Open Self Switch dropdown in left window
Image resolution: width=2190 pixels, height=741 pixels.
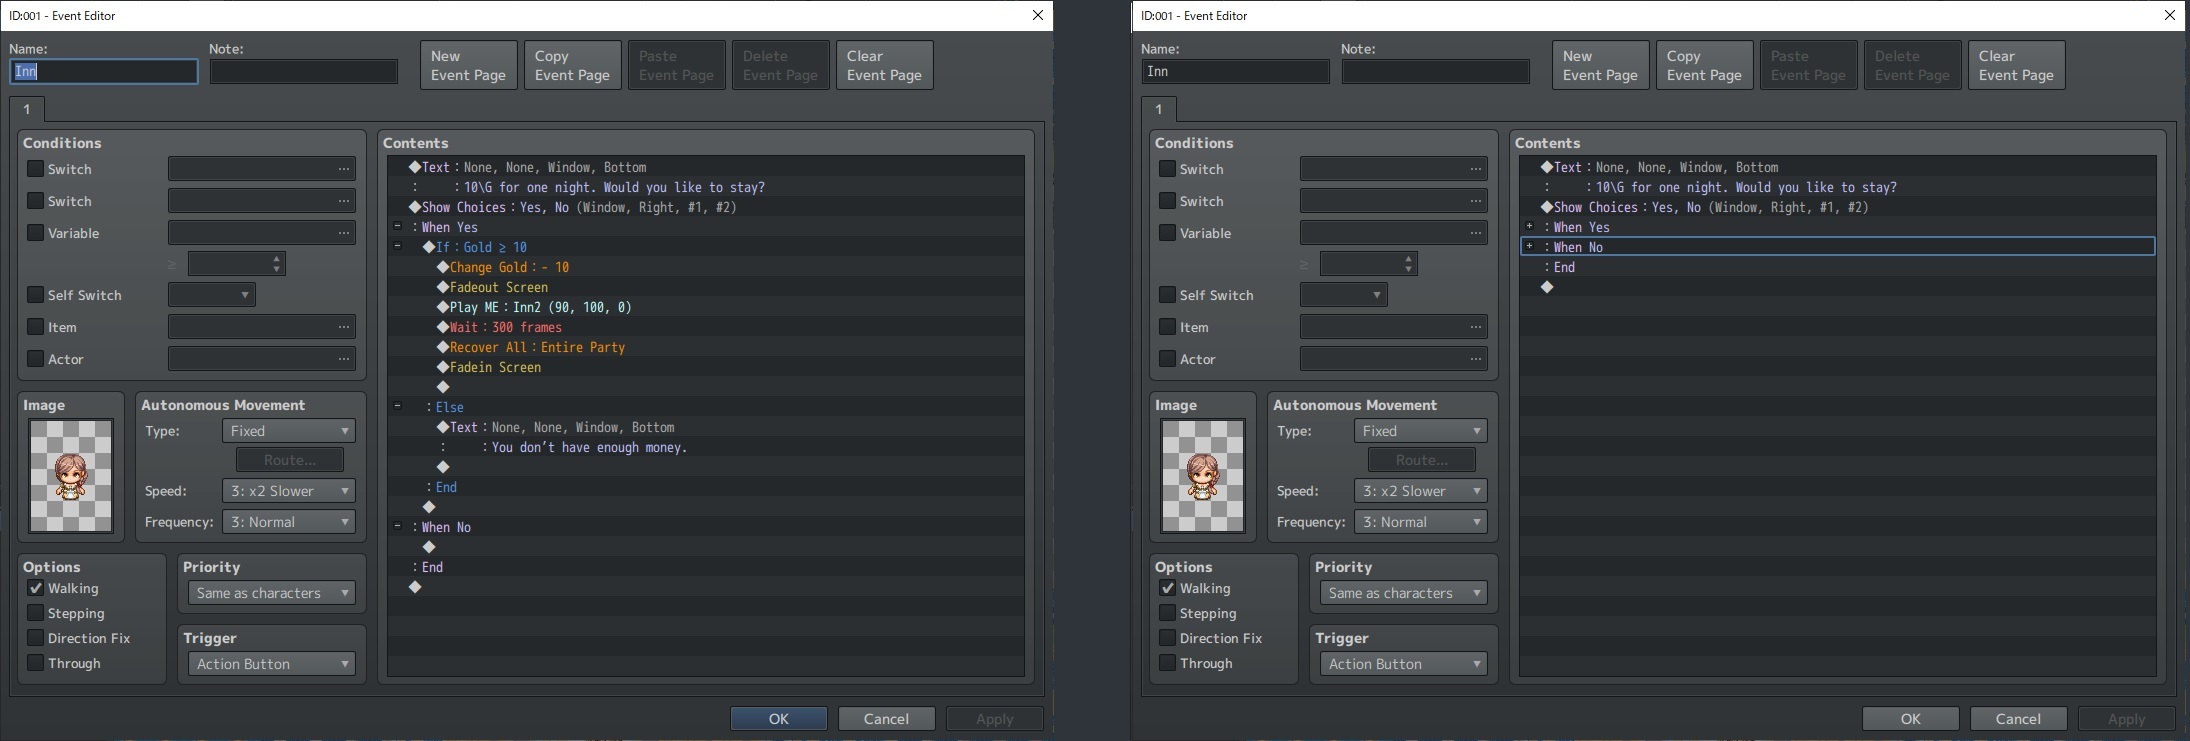[212, 295]
